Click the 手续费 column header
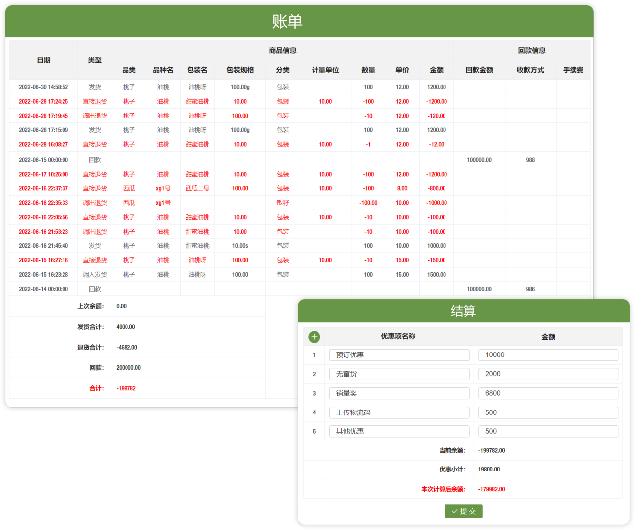The height and width of the screenshot is (531, 635). (573, 70)
